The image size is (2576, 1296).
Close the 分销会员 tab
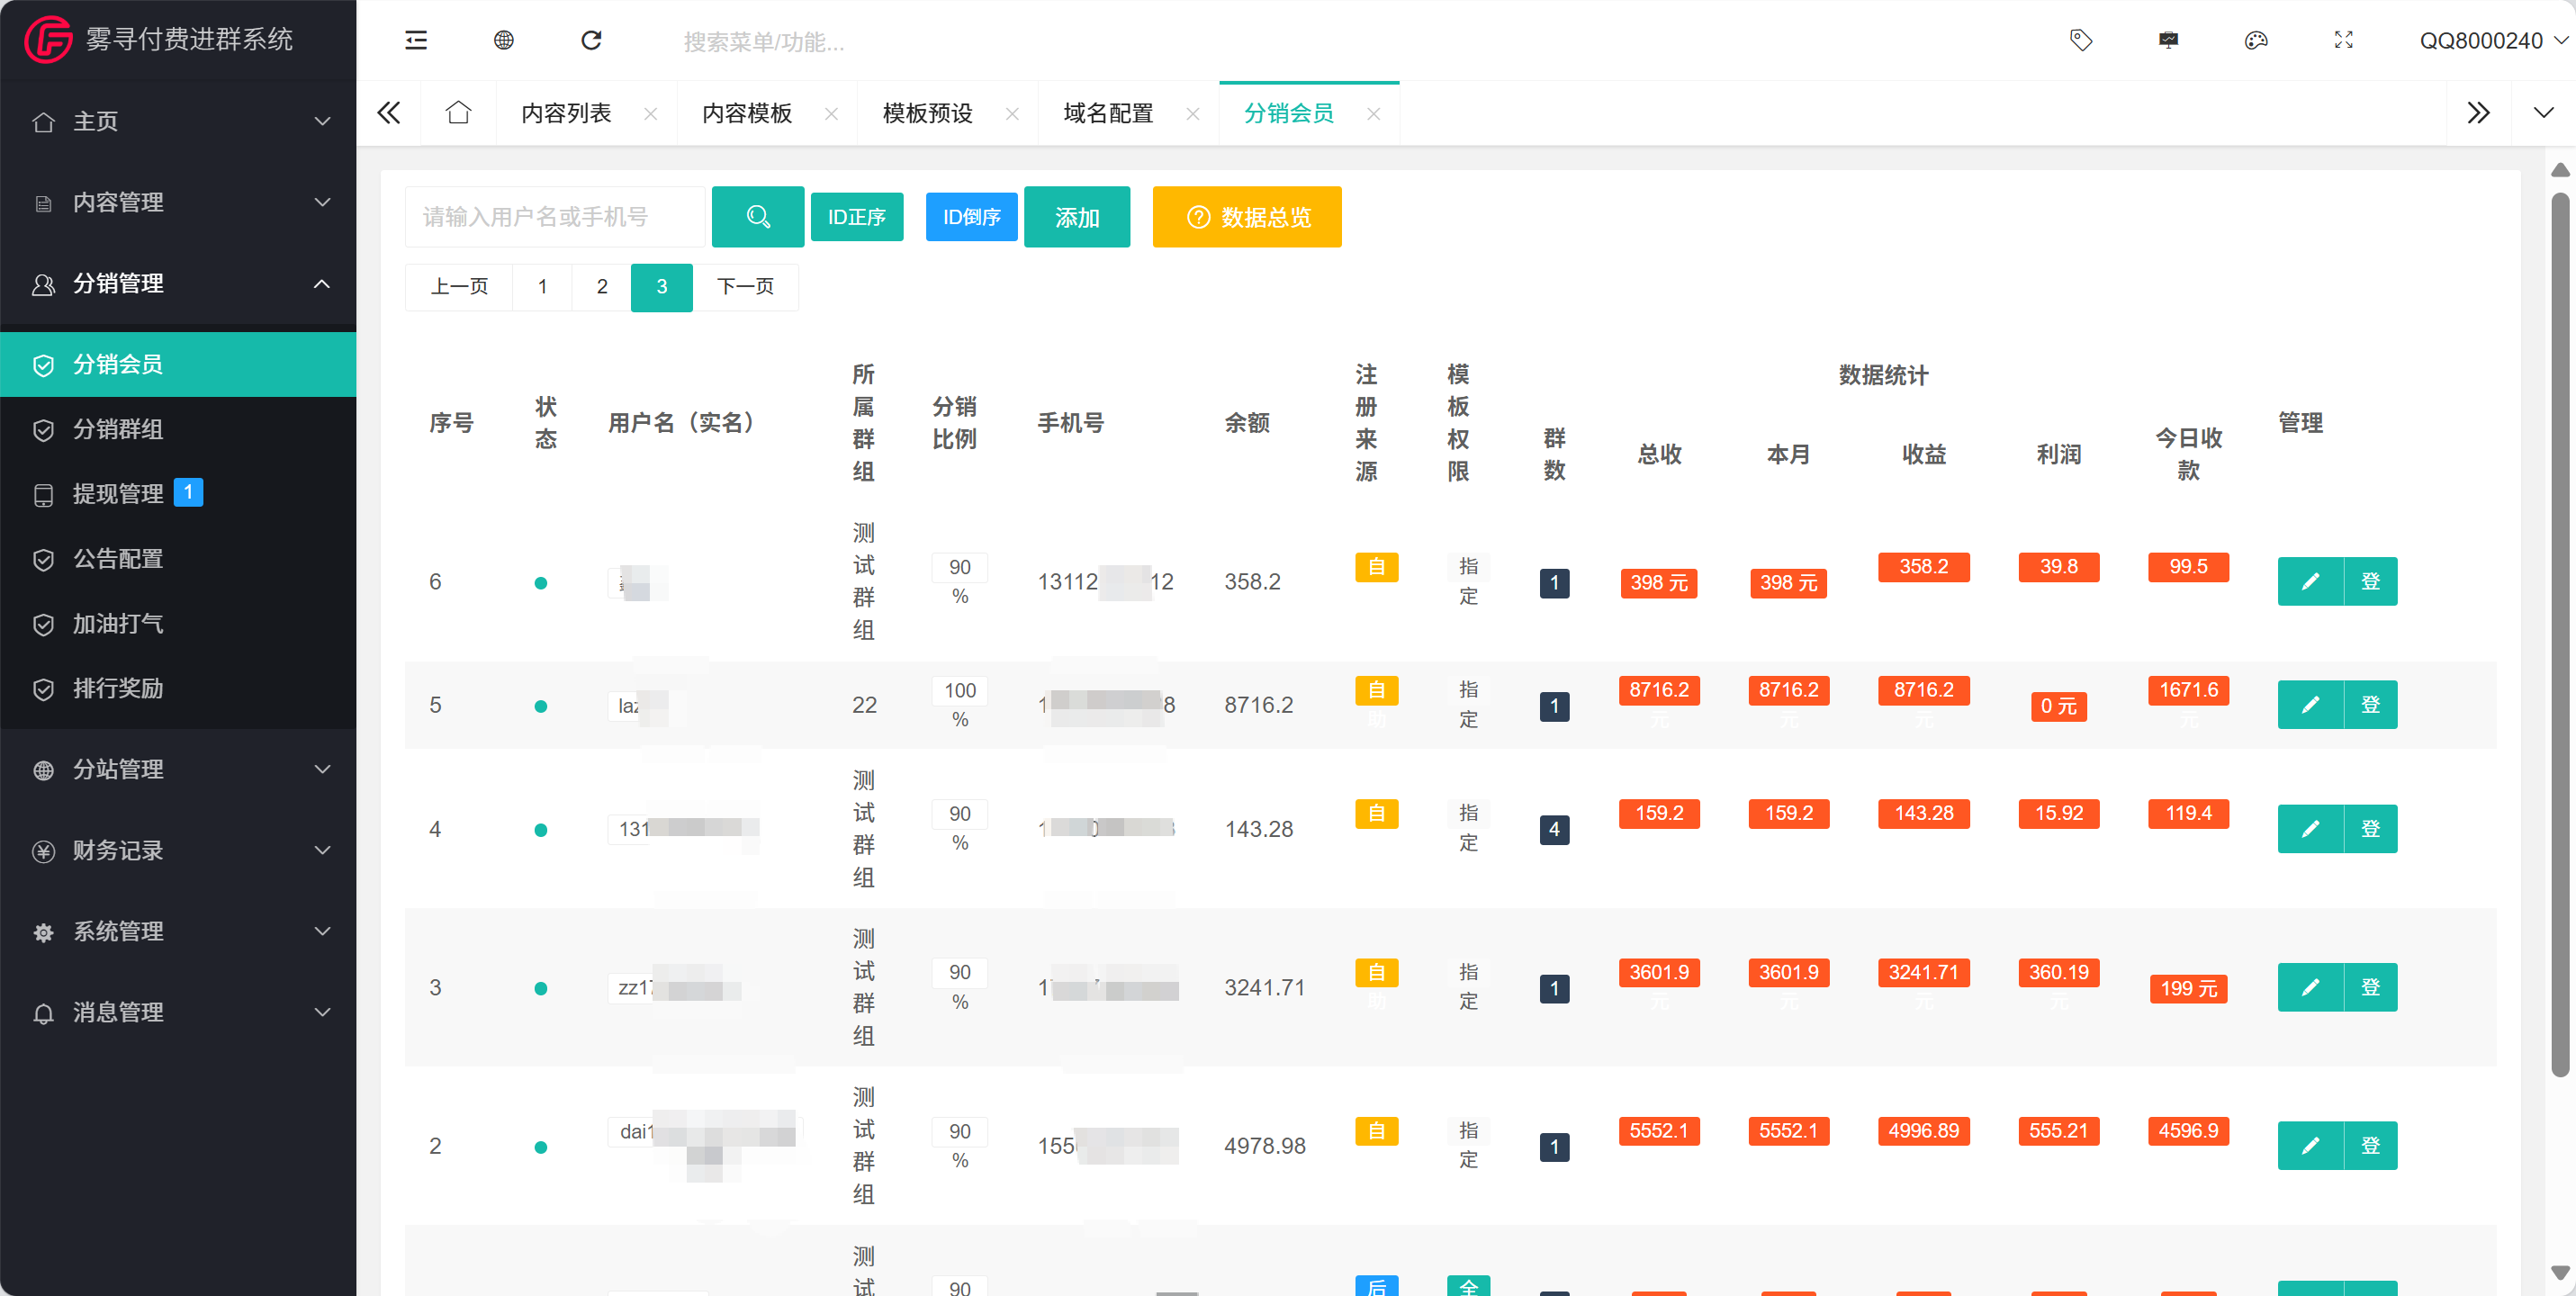click(x=1373, y=114)
